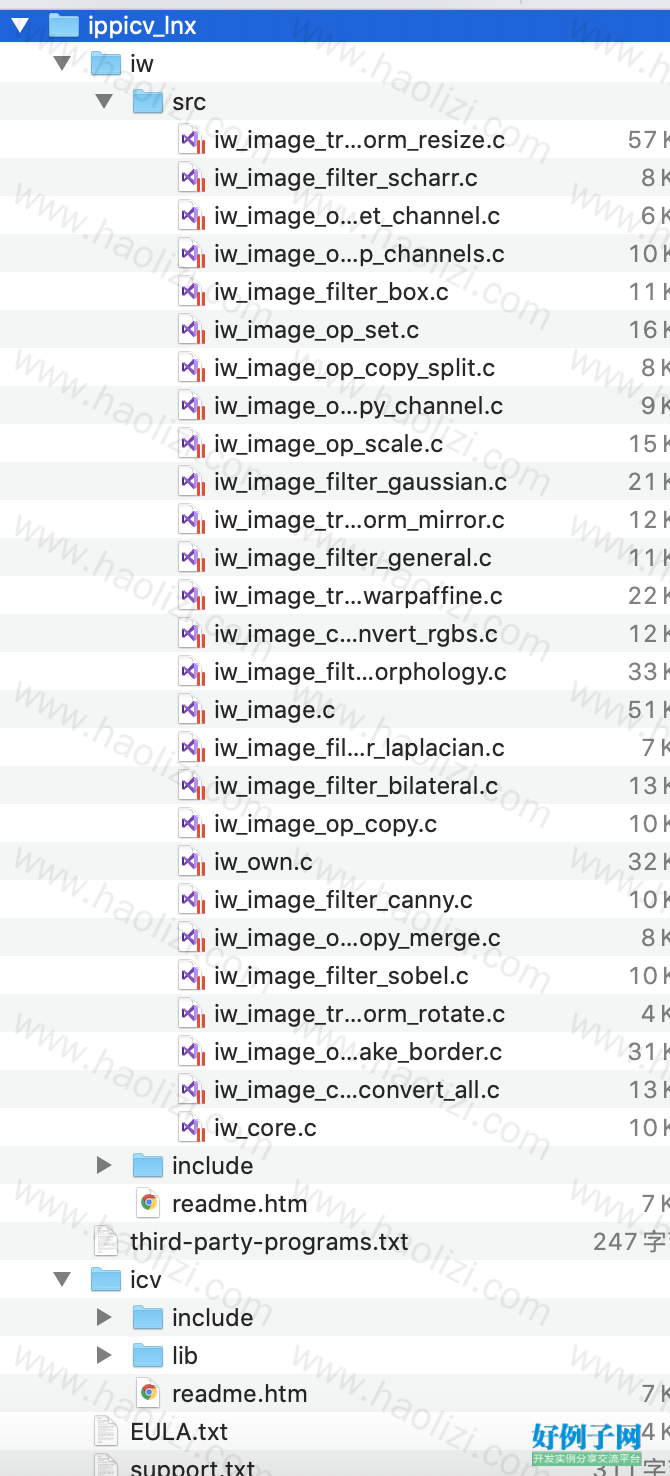Select the src folder name

(189, 102)
